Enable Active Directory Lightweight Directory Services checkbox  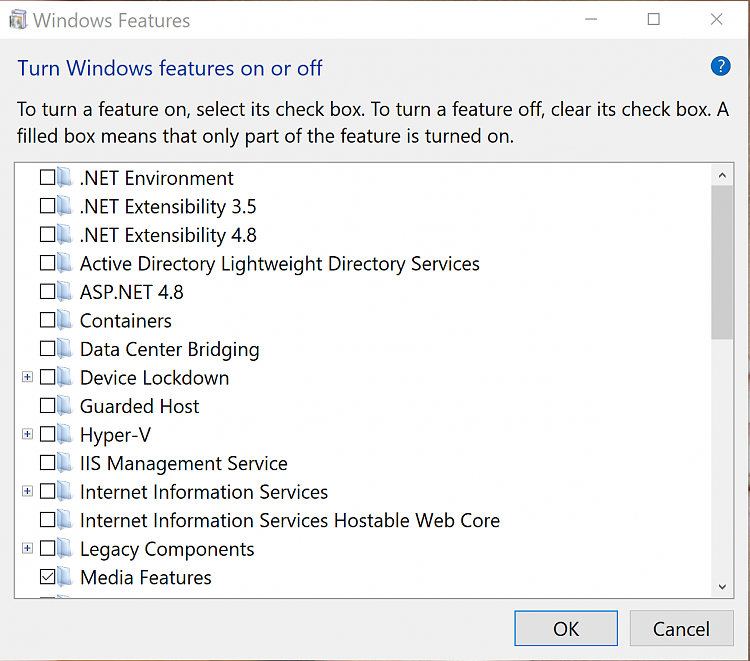tap(47, 263)
